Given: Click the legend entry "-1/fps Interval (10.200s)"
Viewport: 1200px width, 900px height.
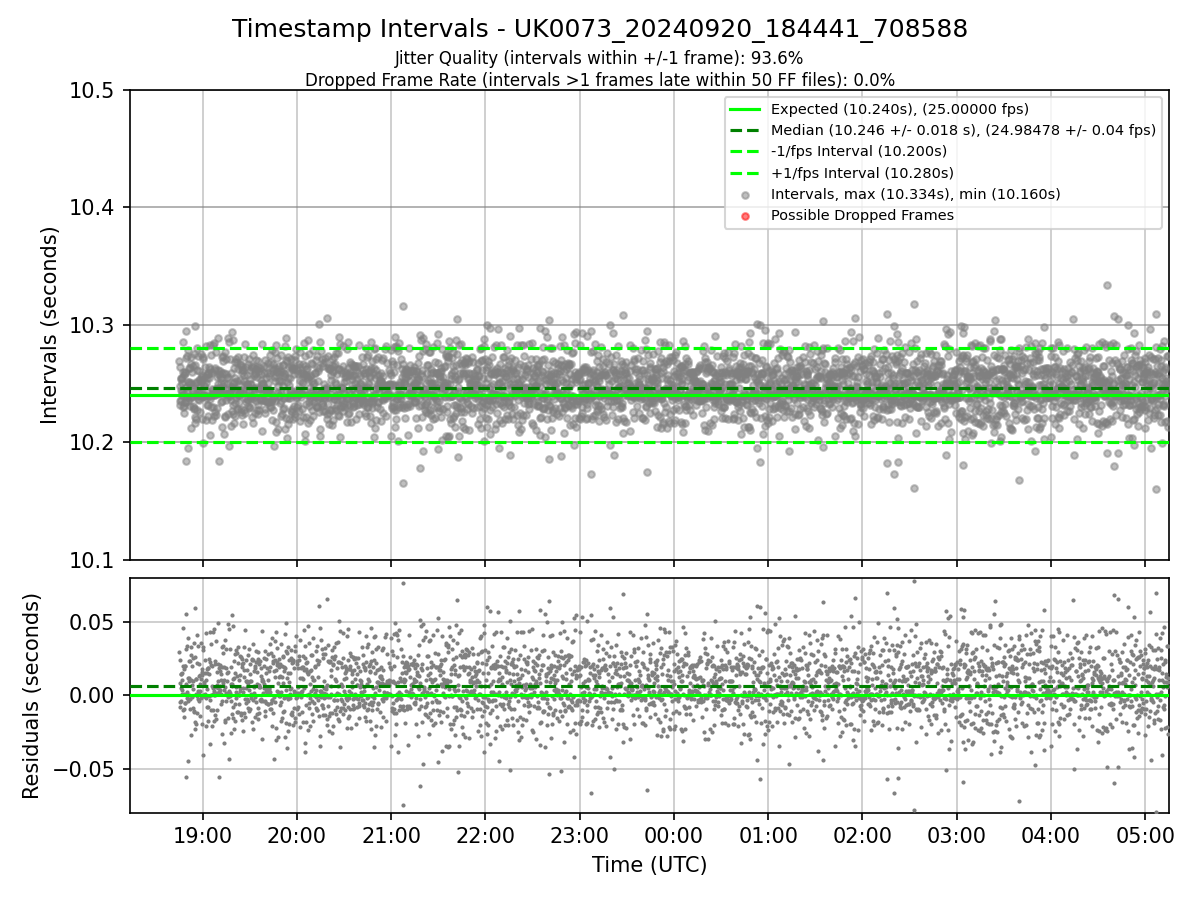Looking at the screenshot, I should point(859,151).
